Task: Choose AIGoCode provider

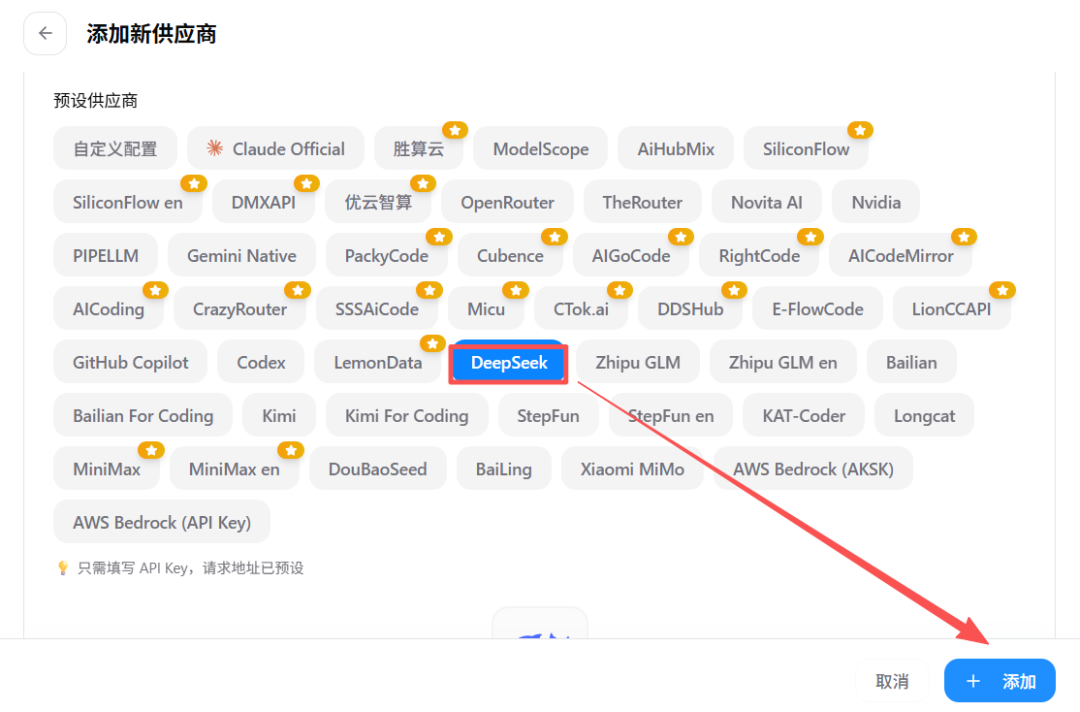Action: pyautogui.click(x=631, y=255)
